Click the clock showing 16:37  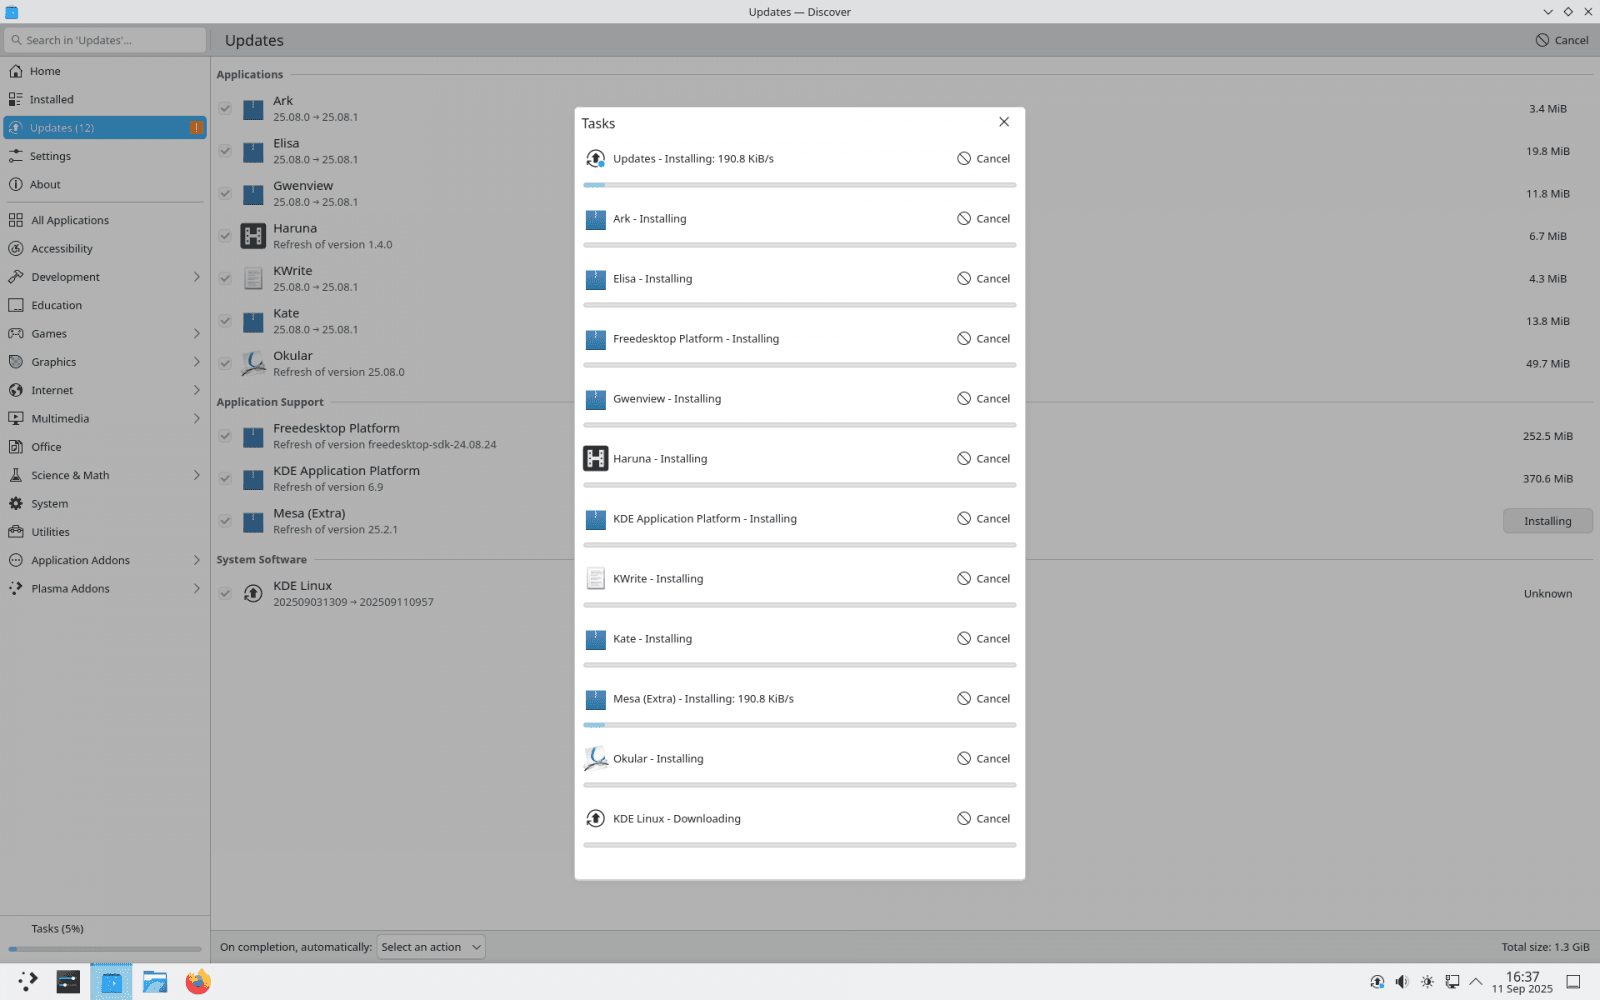pyautogui.click(x=1522, y=982)
